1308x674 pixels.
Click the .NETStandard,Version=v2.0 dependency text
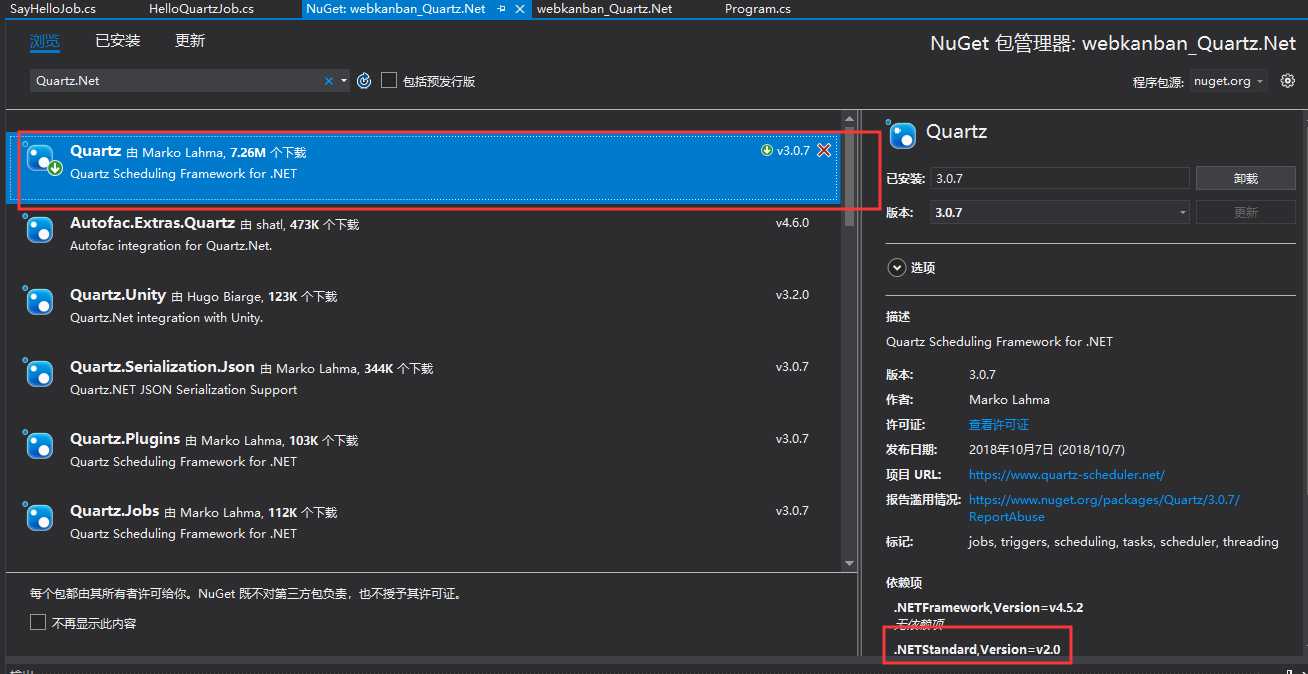coord(976,650)
